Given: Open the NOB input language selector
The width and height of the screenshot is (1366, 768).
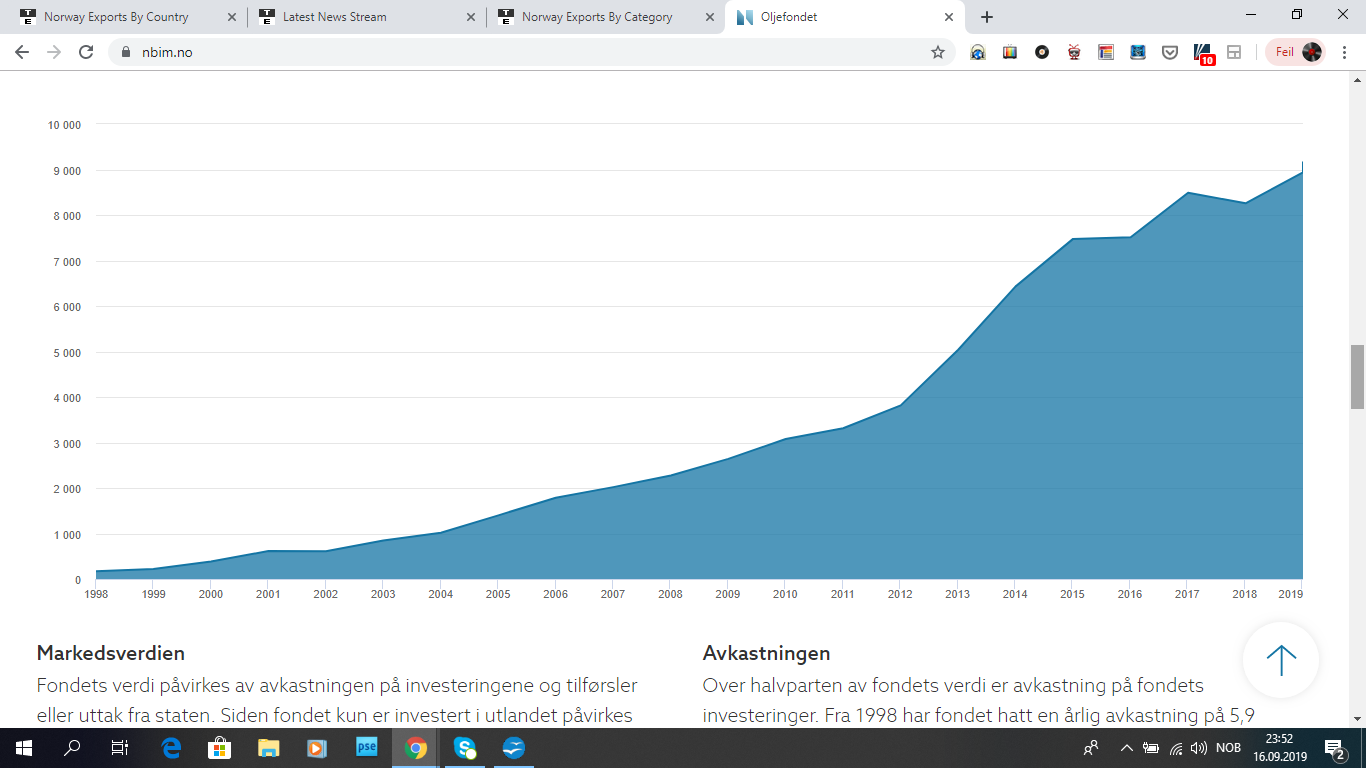Looking at the screenshot, I should (1228, 748).
